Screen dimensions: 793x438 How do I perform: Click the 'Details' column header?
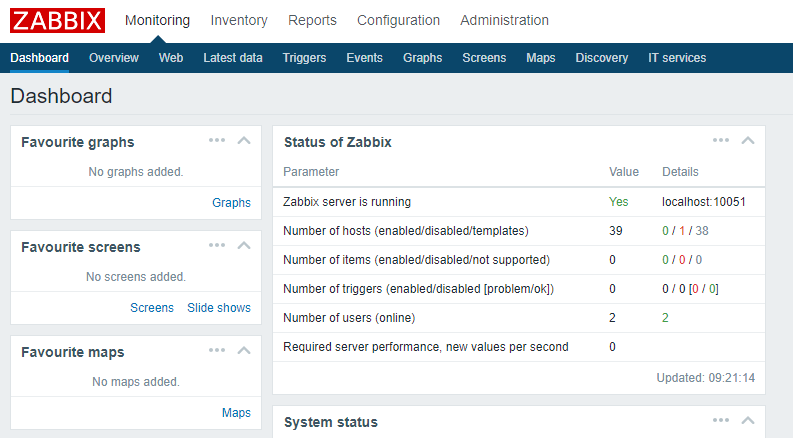point(680,172)
